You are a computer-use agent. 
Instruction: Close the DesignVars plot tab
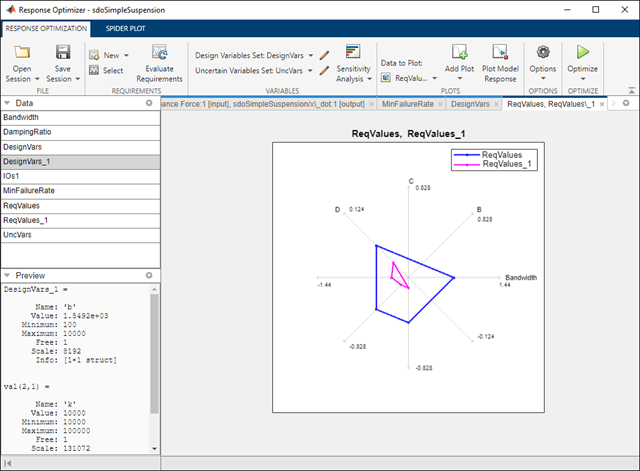tap(496, 104)
